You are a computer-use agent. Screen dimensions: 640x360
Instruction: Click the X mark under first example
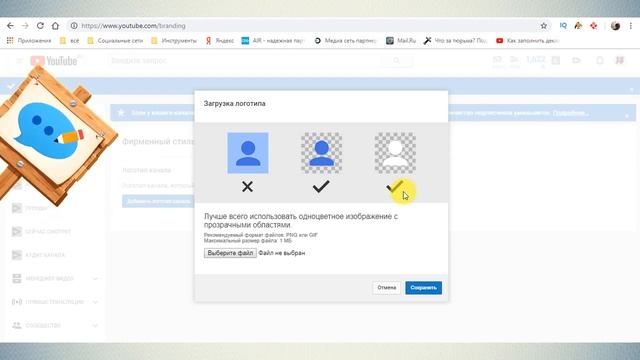coord(247,187)
